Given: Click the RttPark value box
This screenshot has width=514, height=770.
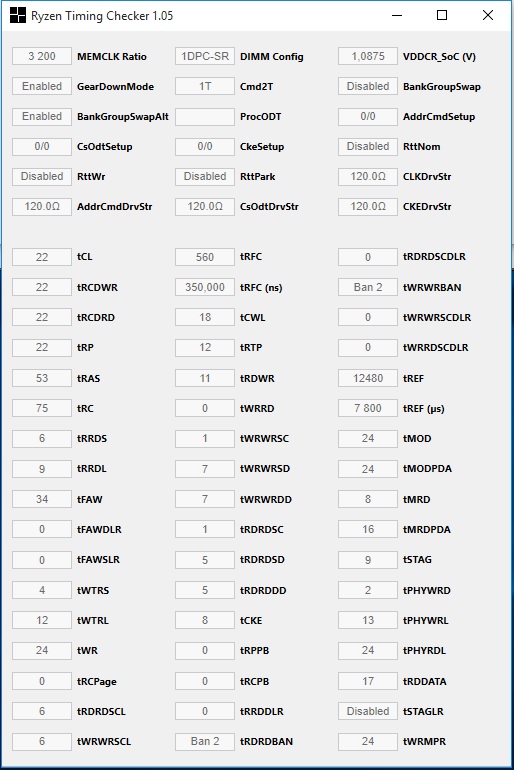Looking at the screenshot, I should [x=205, y=176].
